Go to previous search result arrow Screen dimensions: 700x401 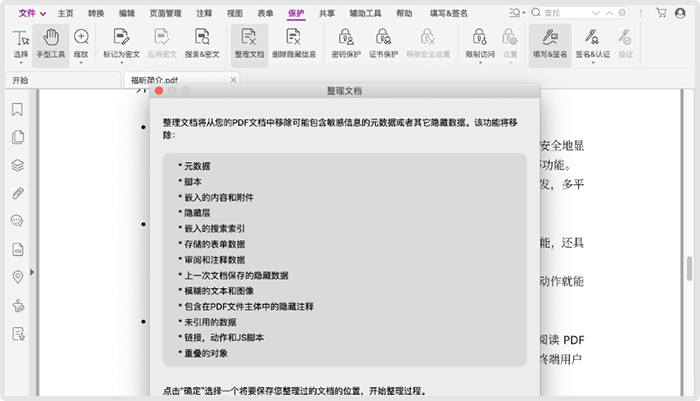click(609, 13)
